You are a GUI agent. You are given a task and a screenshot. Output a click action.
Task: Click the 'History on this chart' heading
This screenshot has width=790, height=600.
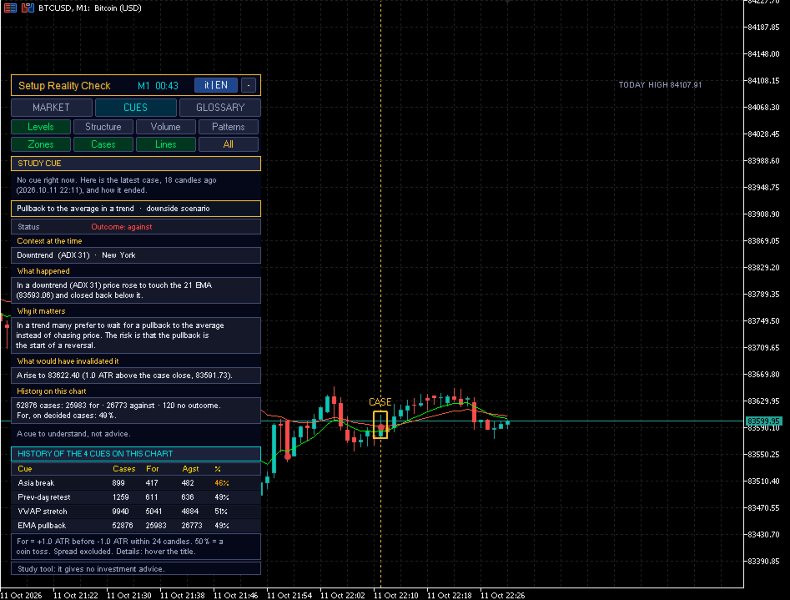click(51, 391)
